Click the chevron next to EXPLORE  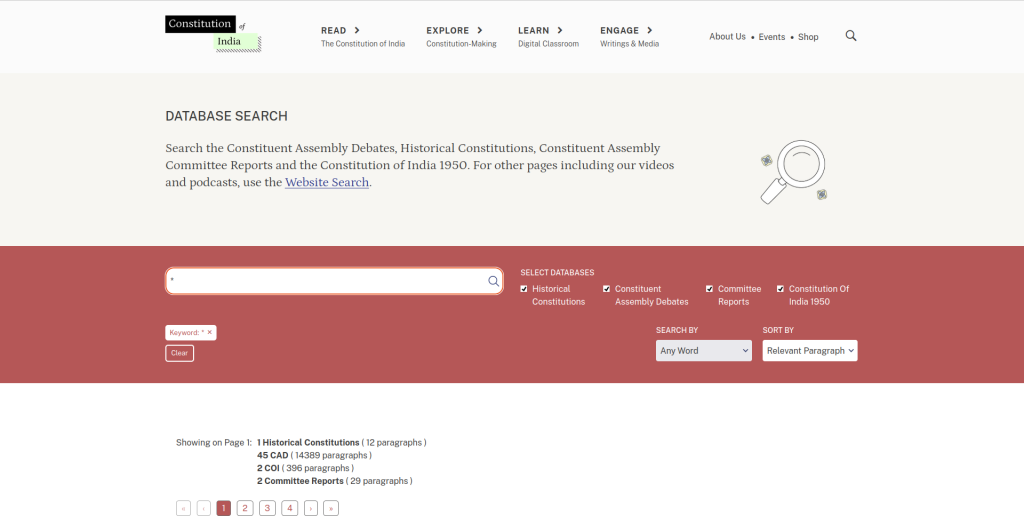coord(480,30)
